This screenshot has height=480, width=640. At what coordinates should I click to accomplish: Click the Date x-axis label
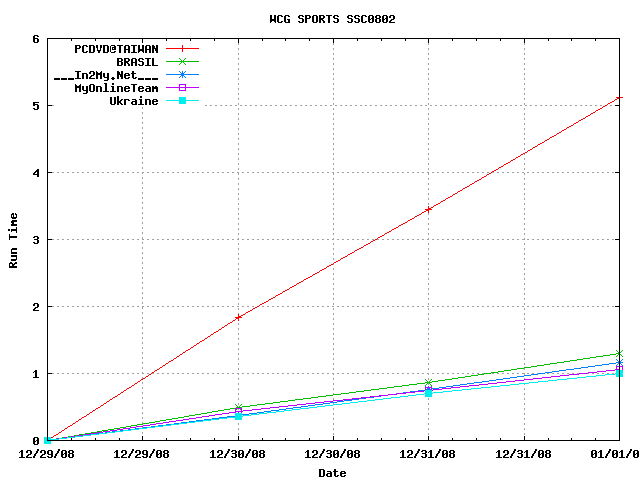pos(332,473)
